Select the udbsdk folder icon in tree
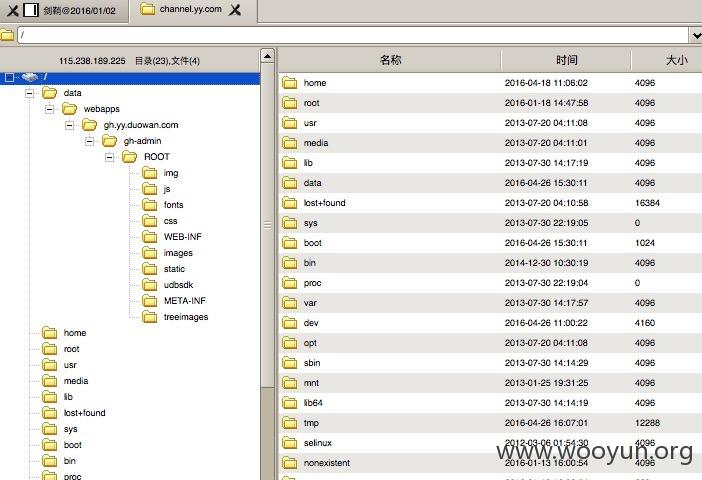Viewport: 702px width, 480px height. pos(150,285)
